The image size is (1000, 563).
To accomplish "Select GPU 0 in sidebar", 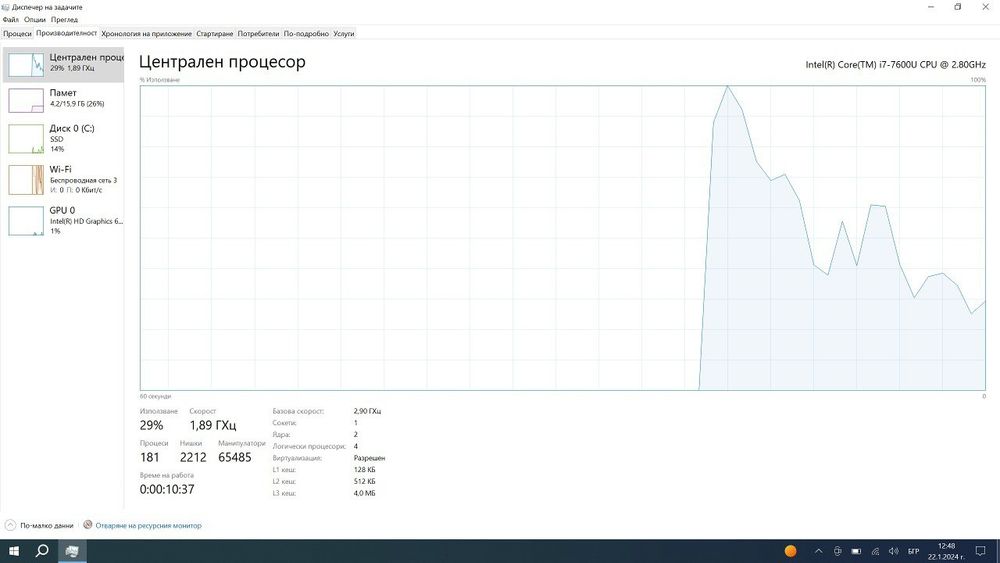I will (x=63, y=220).
